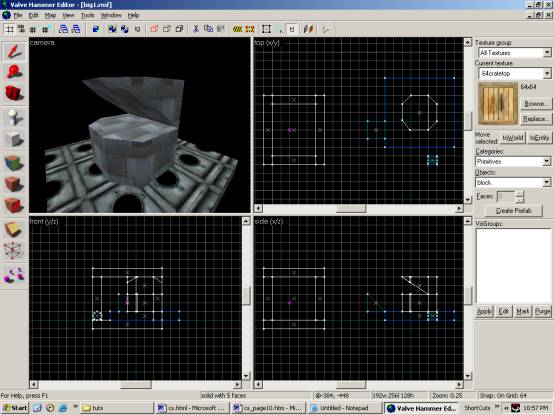
Task: Open the Map menu
Action: 50,15
